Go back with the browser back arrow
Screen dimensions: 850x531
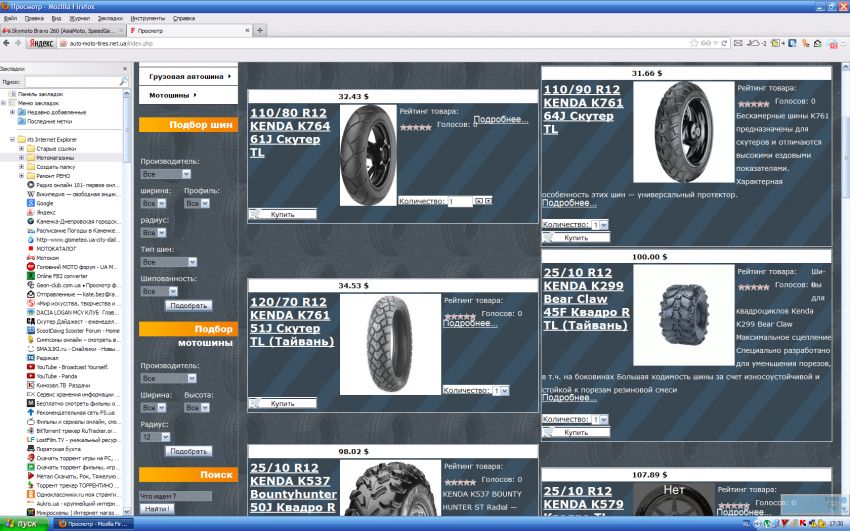pos(6,43)
